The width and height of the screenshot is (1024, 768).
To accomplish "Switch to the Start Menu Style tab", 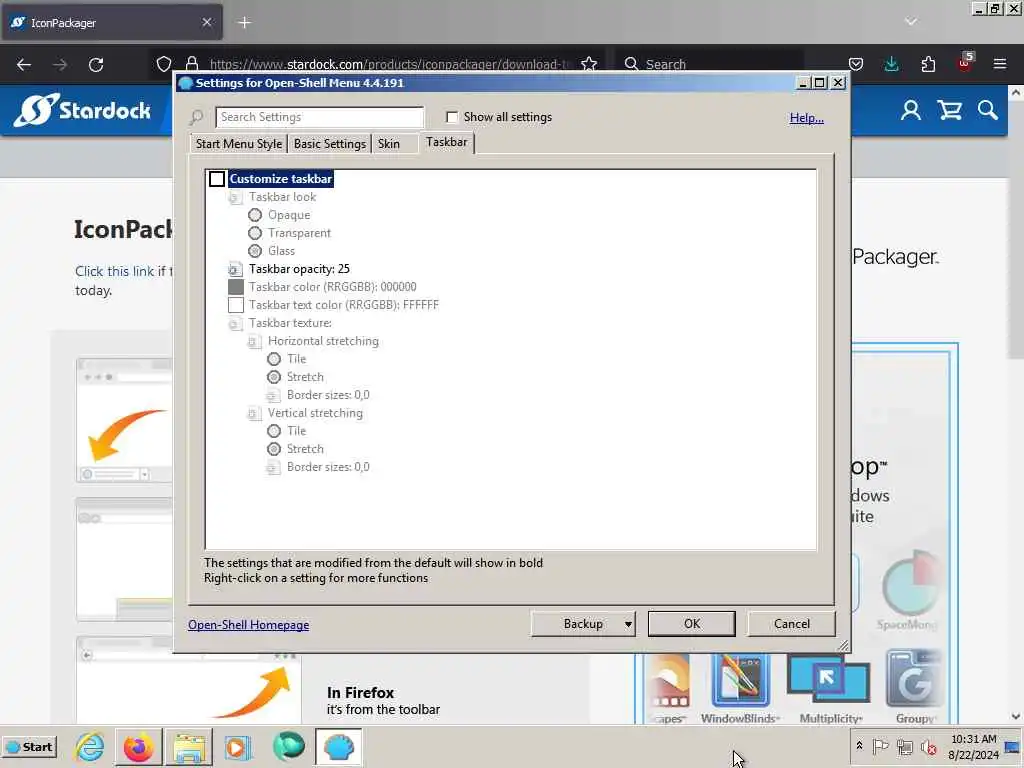I will pos(239,144).
